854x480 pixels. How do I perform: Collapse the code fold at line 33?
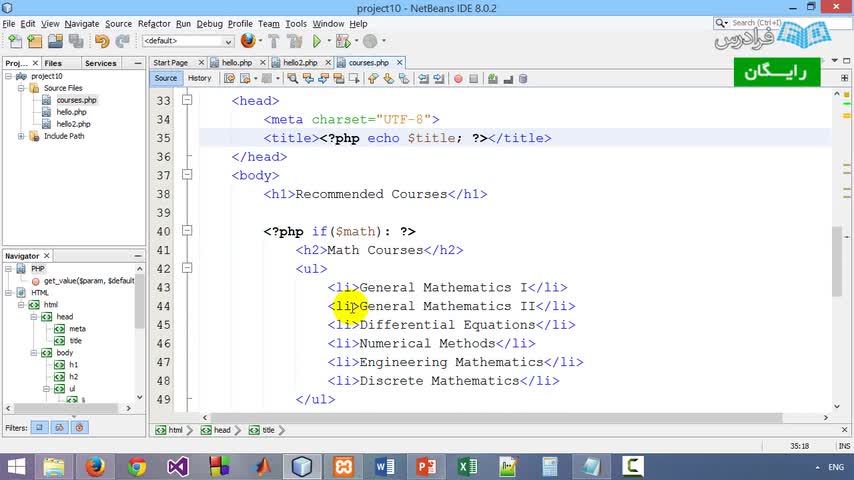(x=187, y=100)
